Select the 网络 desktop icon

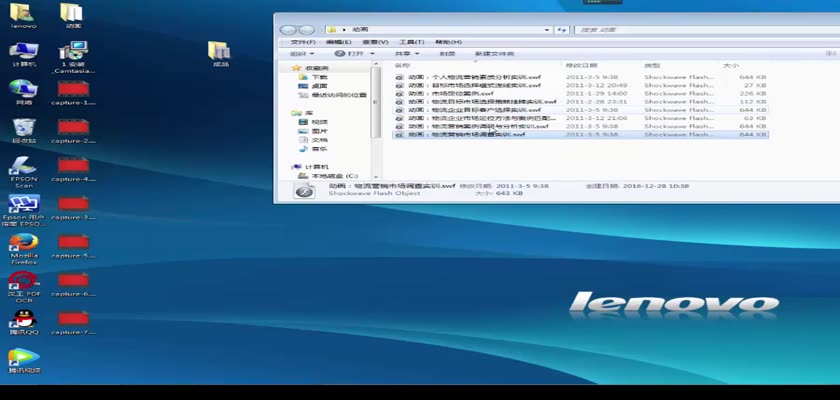pos(24,92)
